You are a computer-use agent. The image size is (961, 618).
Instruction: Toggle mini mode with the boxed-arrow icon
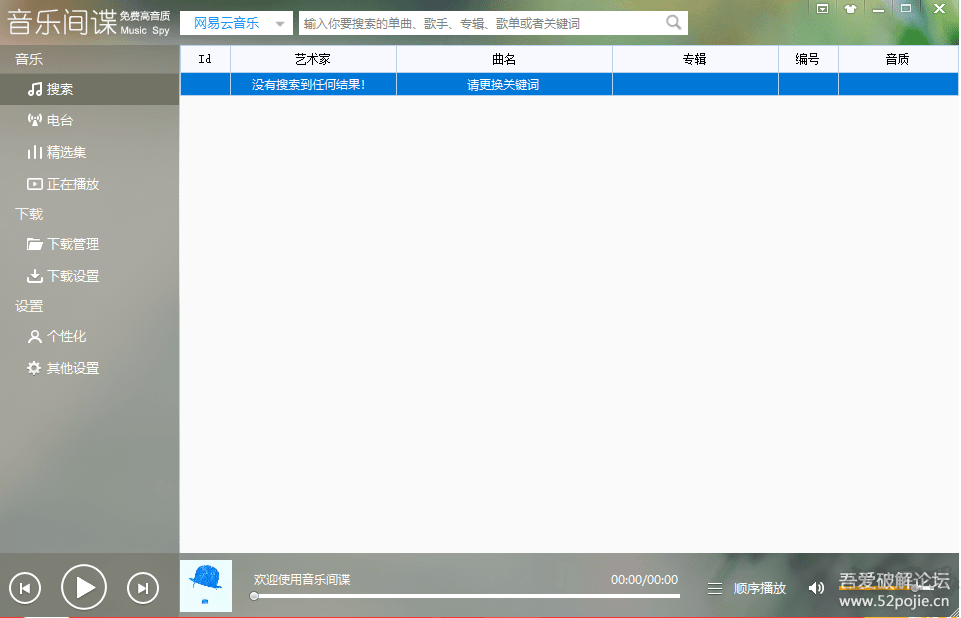(x=822, y=8)
